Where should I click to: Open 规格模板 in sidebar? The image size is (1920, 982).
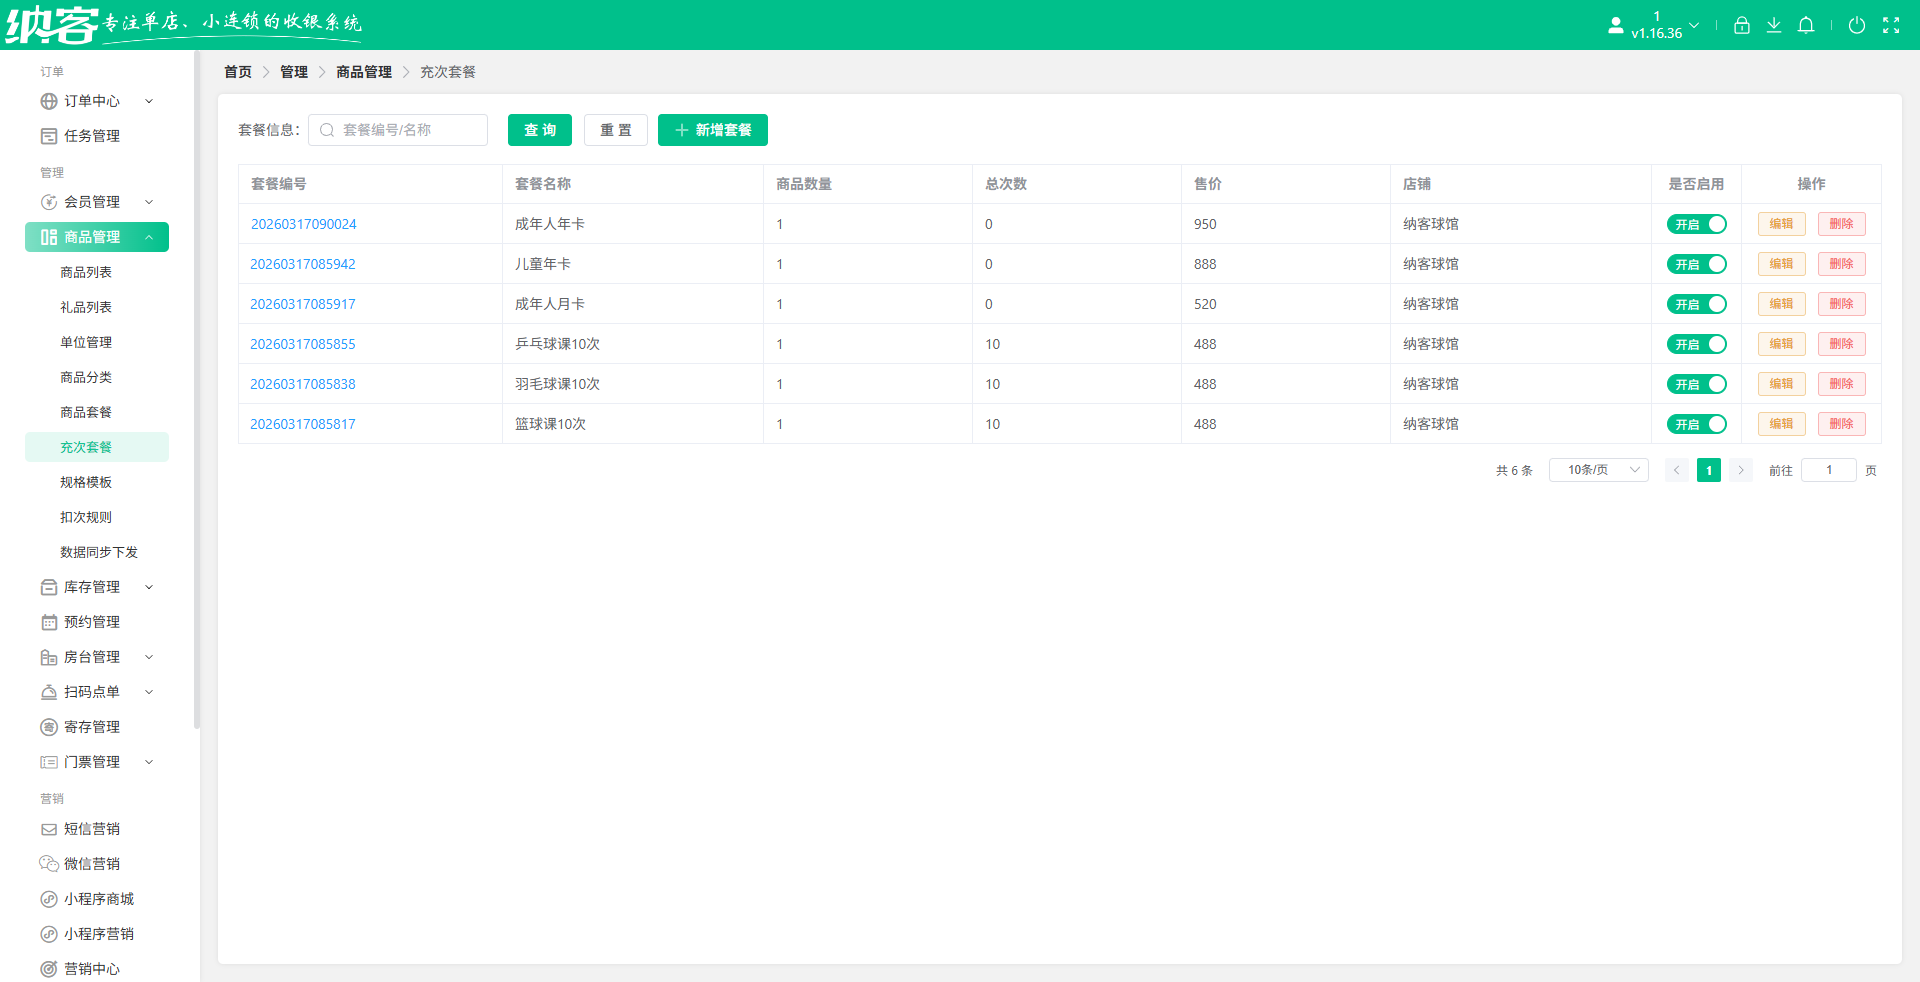86,482
